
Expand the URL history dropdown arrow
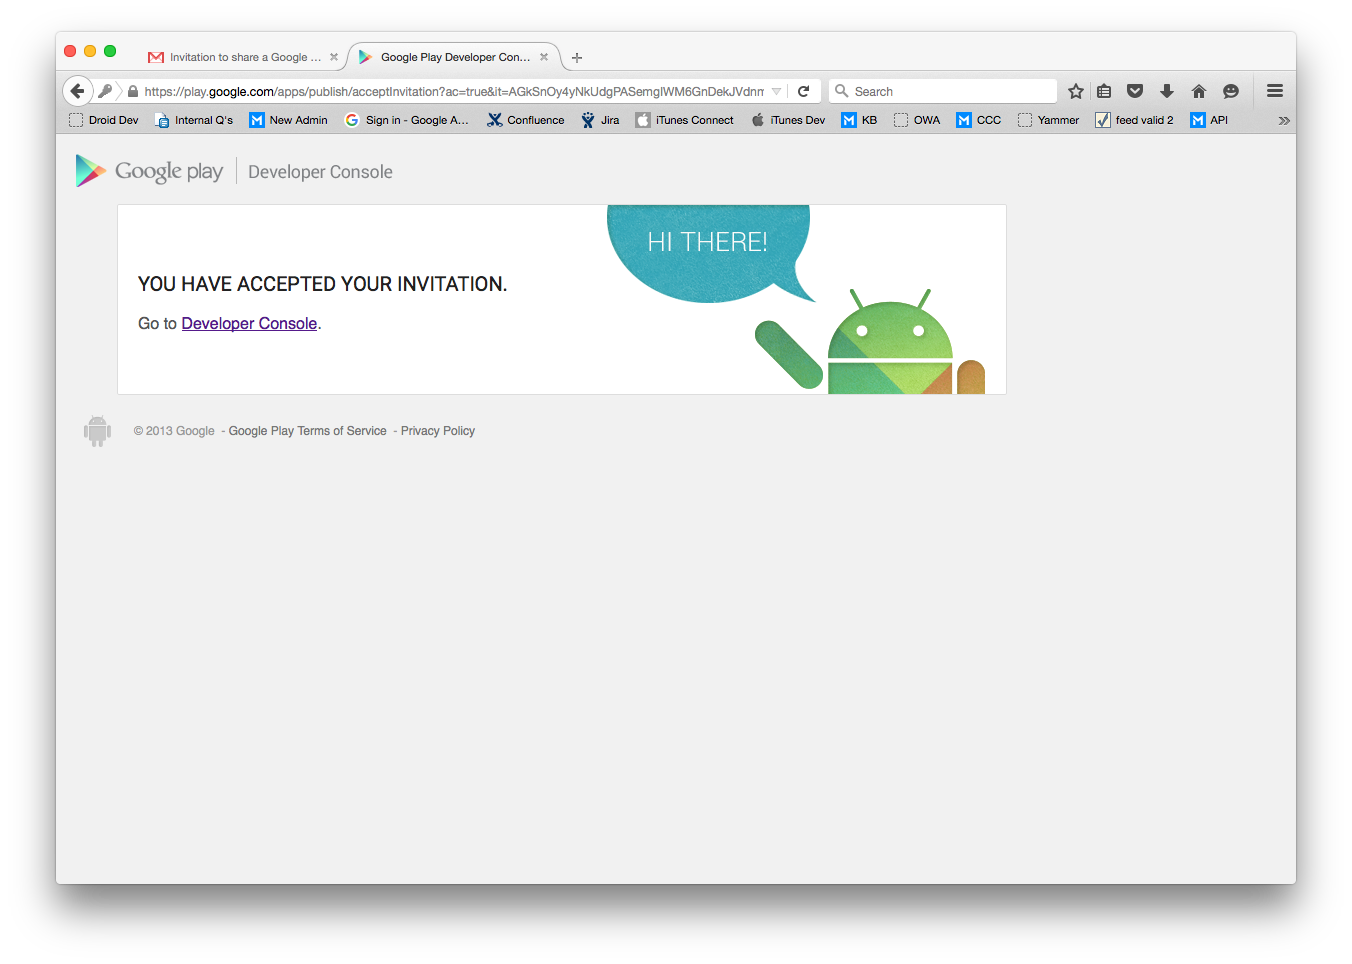[776, 91]
